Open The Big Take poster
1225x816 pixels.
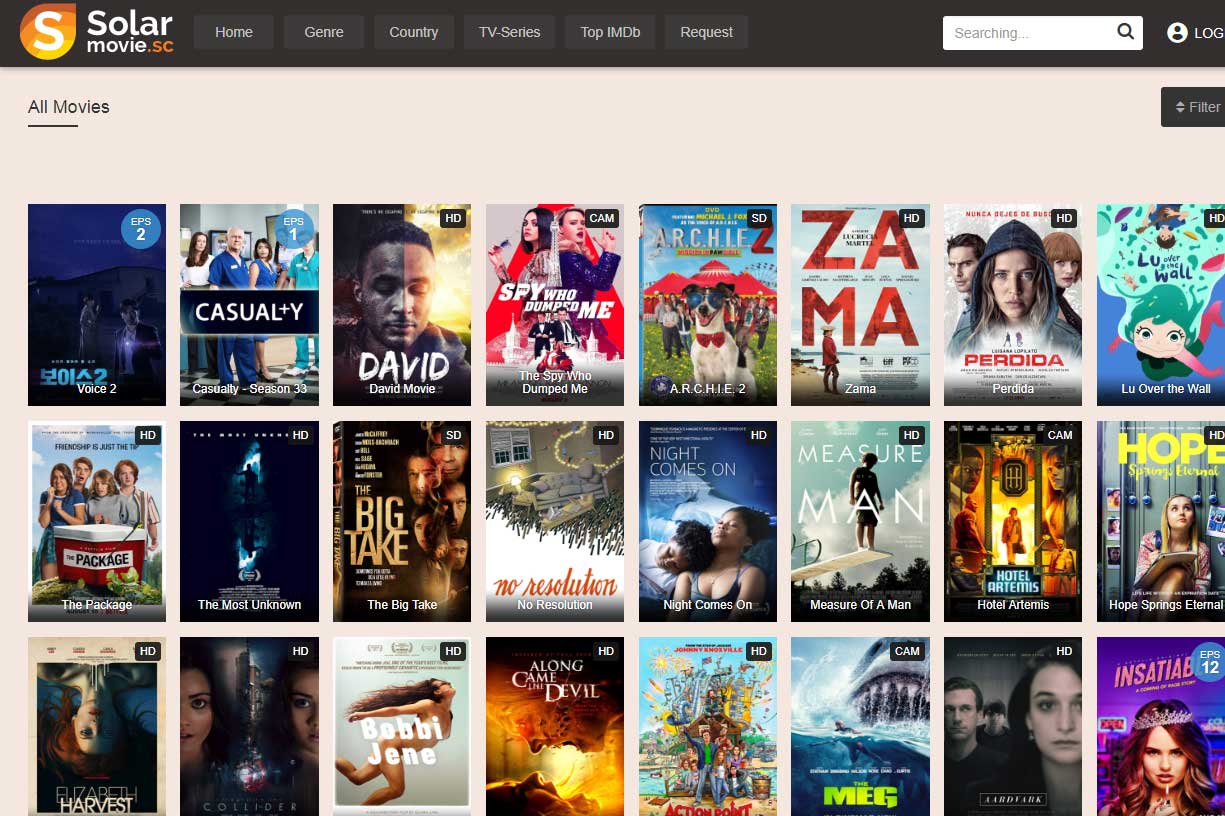click(x=402, y=521)
